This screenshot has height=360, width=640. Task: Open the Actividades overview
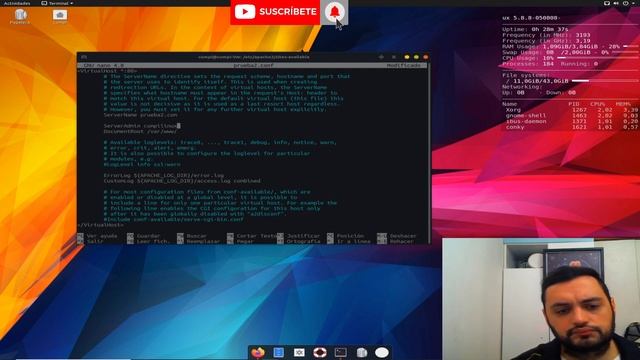point(17,3)
